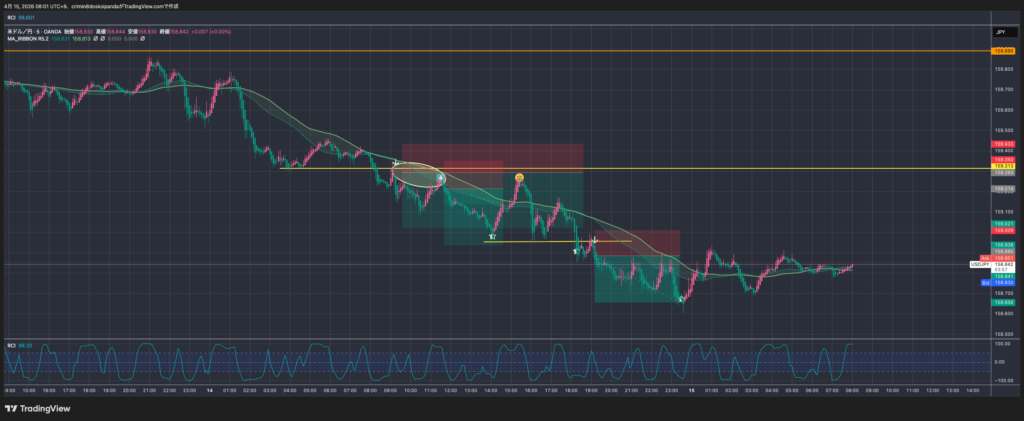Click the red Ask price tag
1024x421 pixels.
pyautogui.click(x=984, y=258)
